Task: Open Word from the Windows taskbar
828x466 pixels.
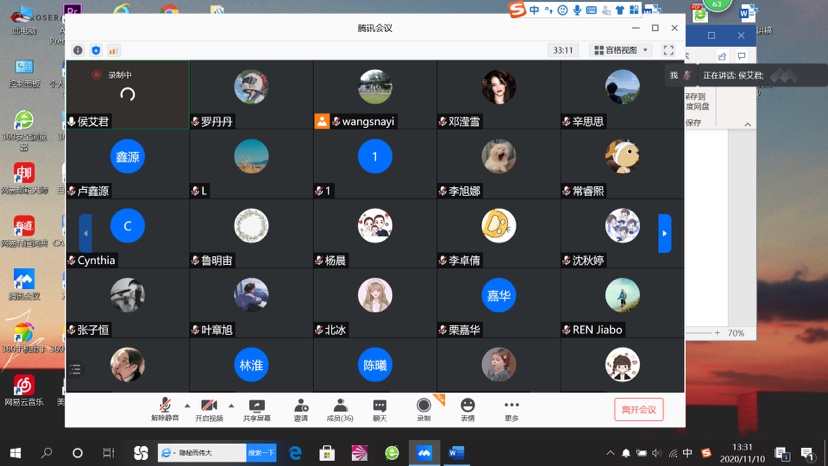Action: coord(456,453)
